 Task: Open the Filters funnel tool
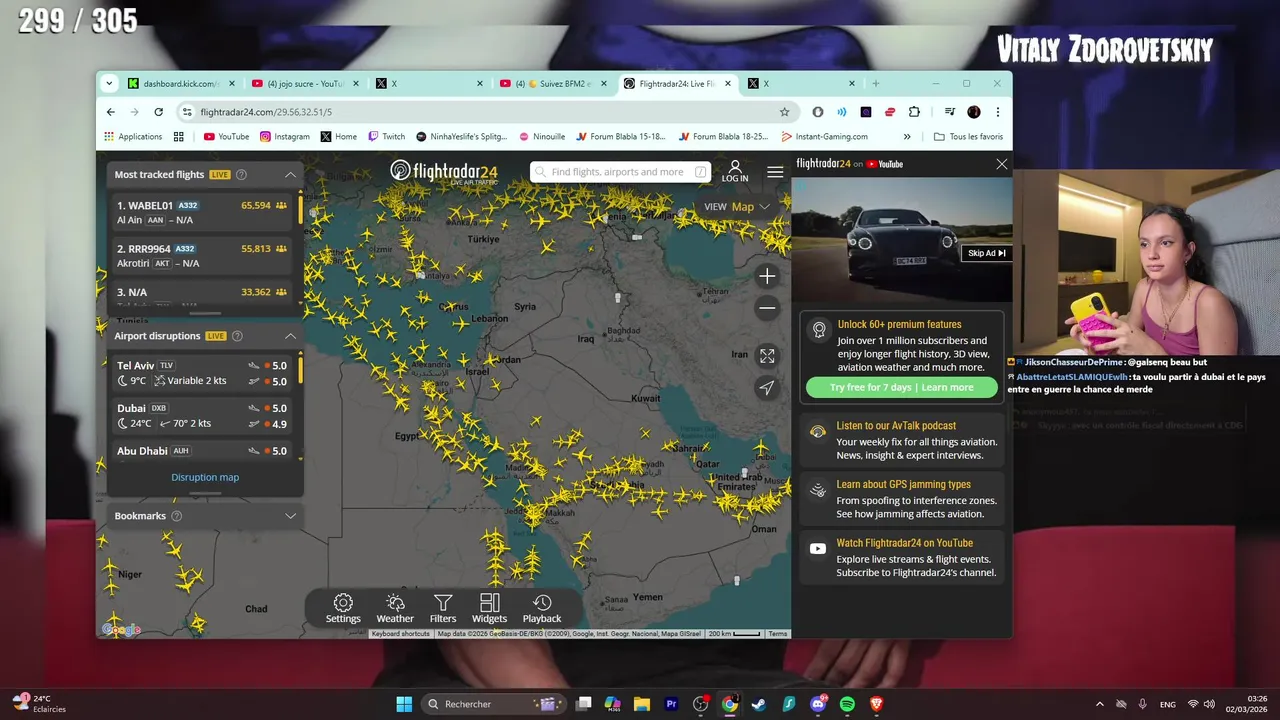(x=443, y=608)
